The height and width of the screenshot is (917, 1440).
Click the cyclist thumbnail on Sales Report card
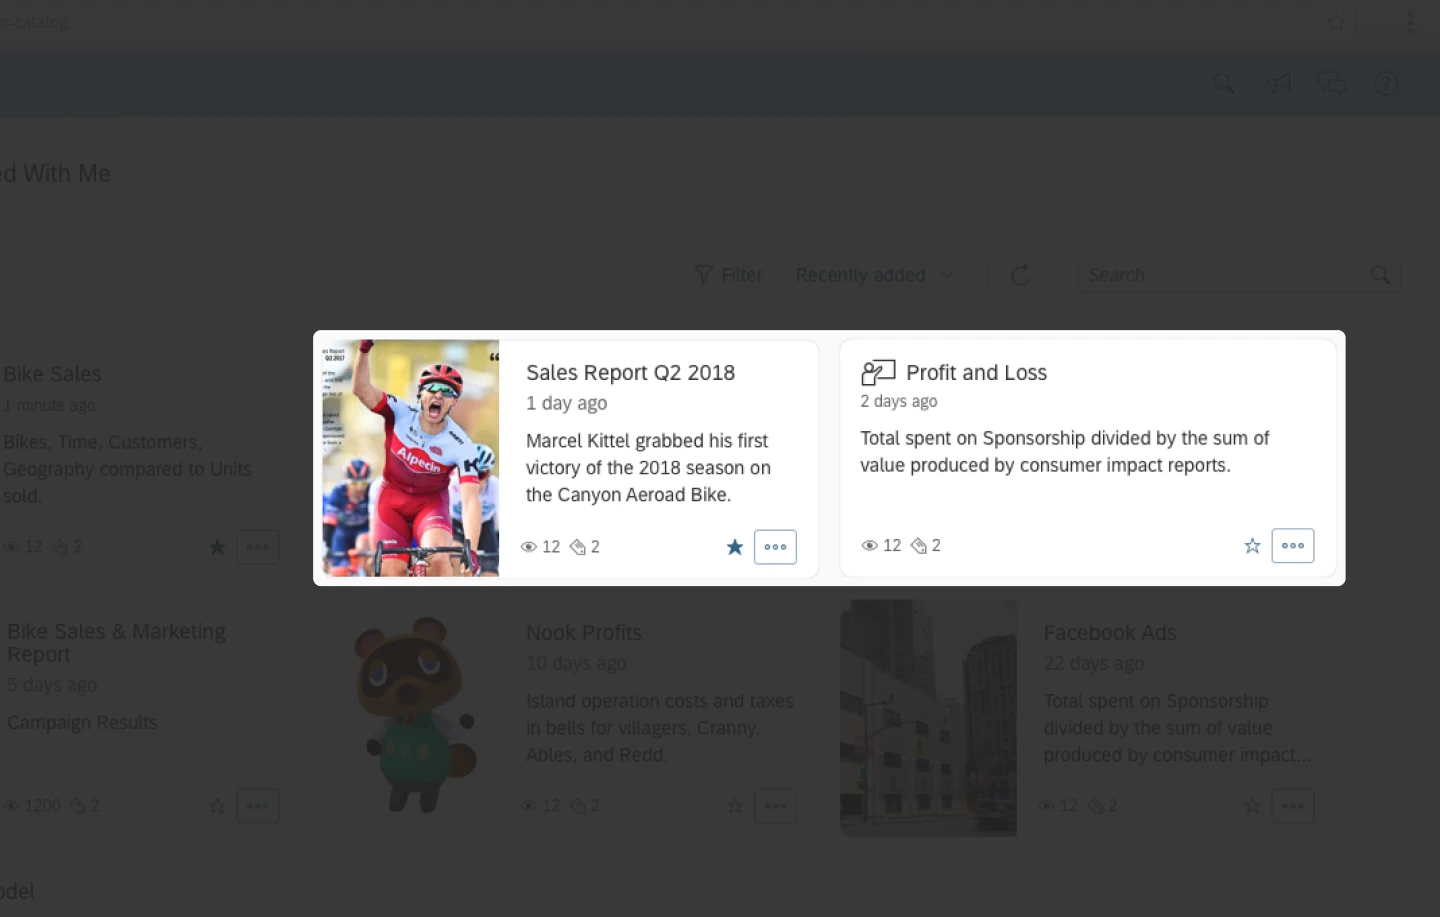tap(410, 458)
